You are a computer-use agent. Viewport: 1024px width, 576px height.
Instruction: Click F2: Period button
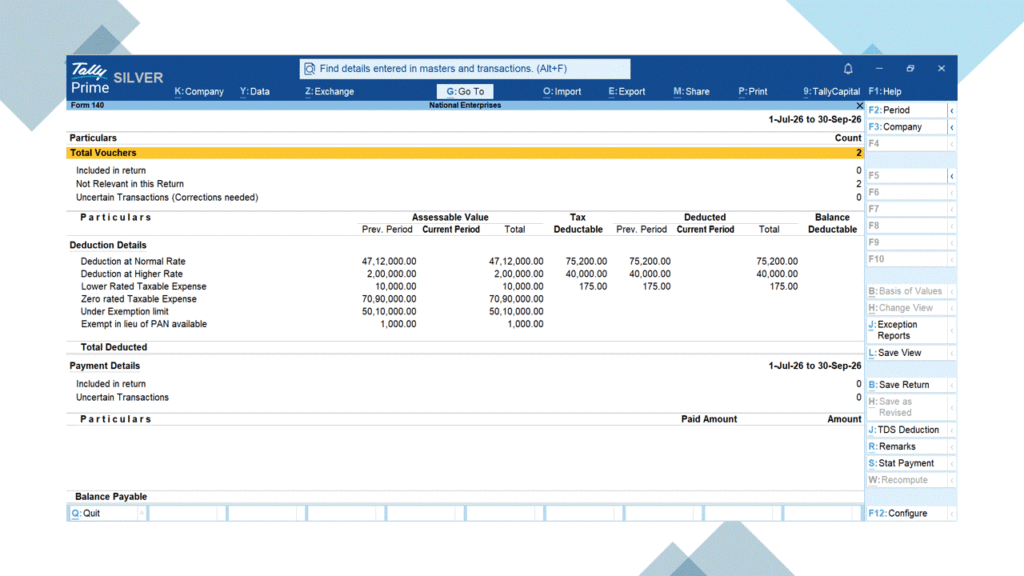(x=906, y=110)
